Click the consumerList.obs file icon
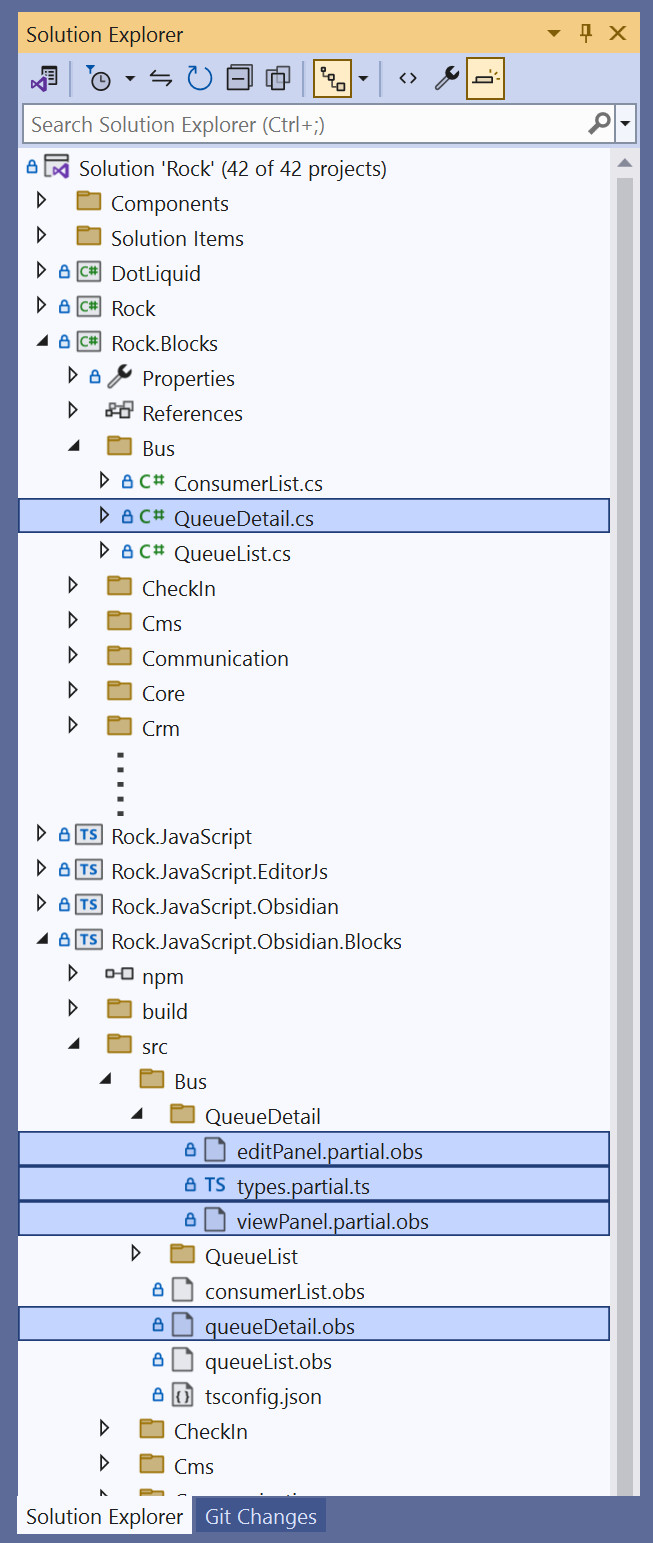The height and width of the screenshot is (1543, 653). tap(182, 1290)
